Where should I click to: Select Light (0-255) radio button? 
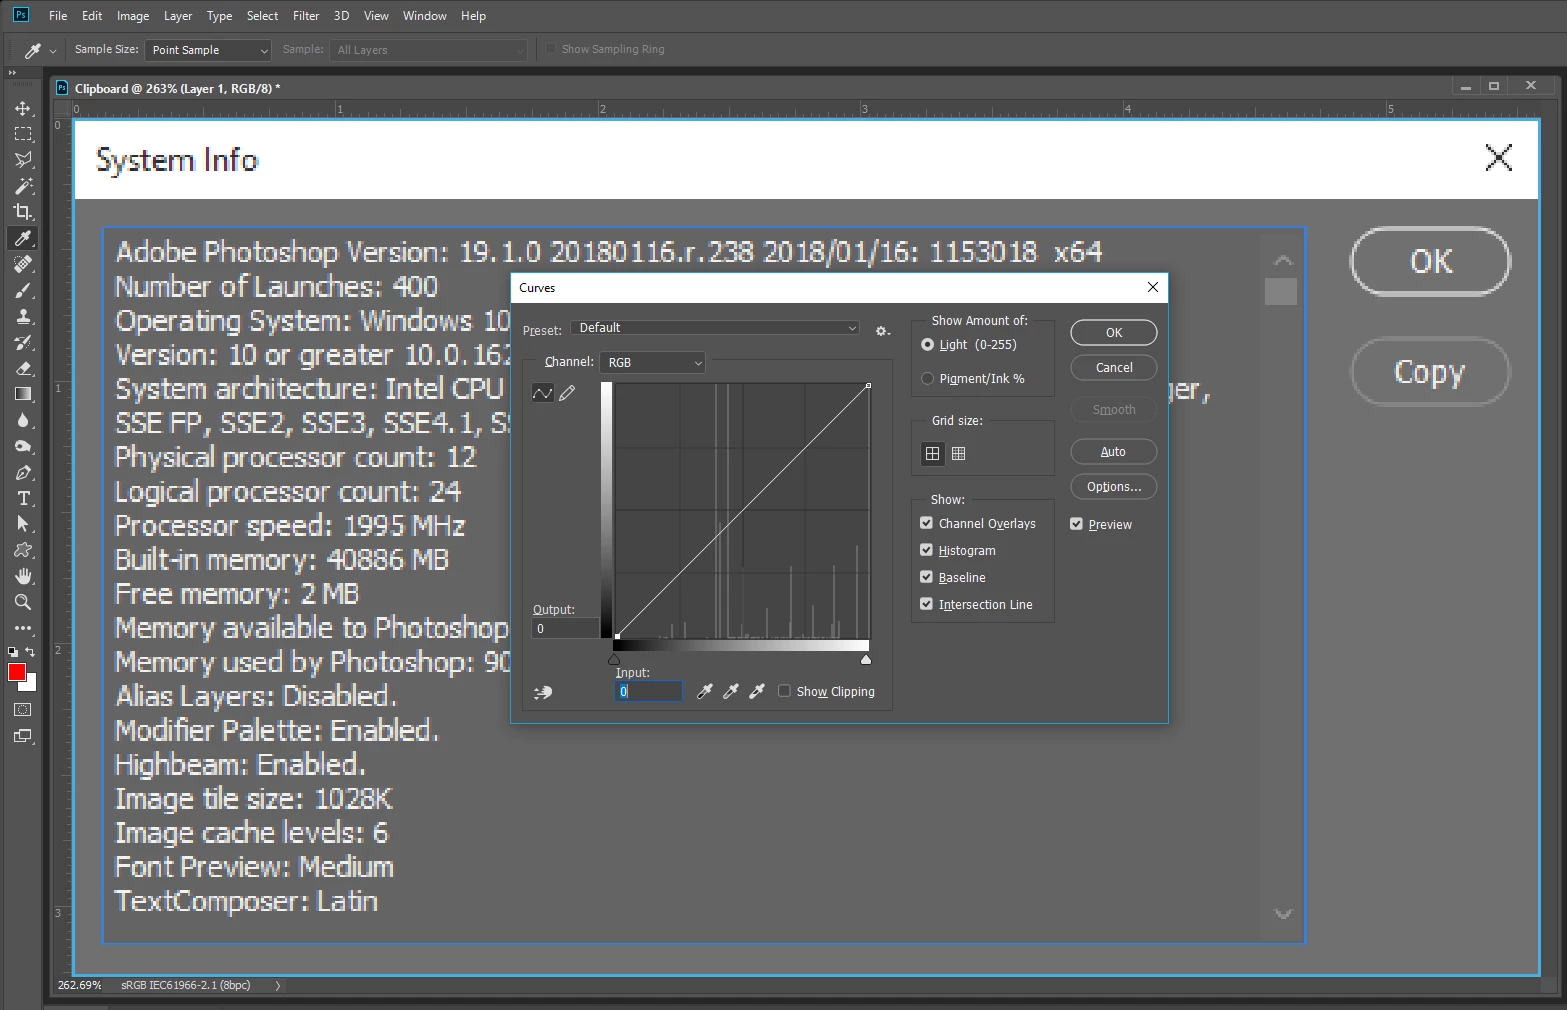(x=927, y=344)
